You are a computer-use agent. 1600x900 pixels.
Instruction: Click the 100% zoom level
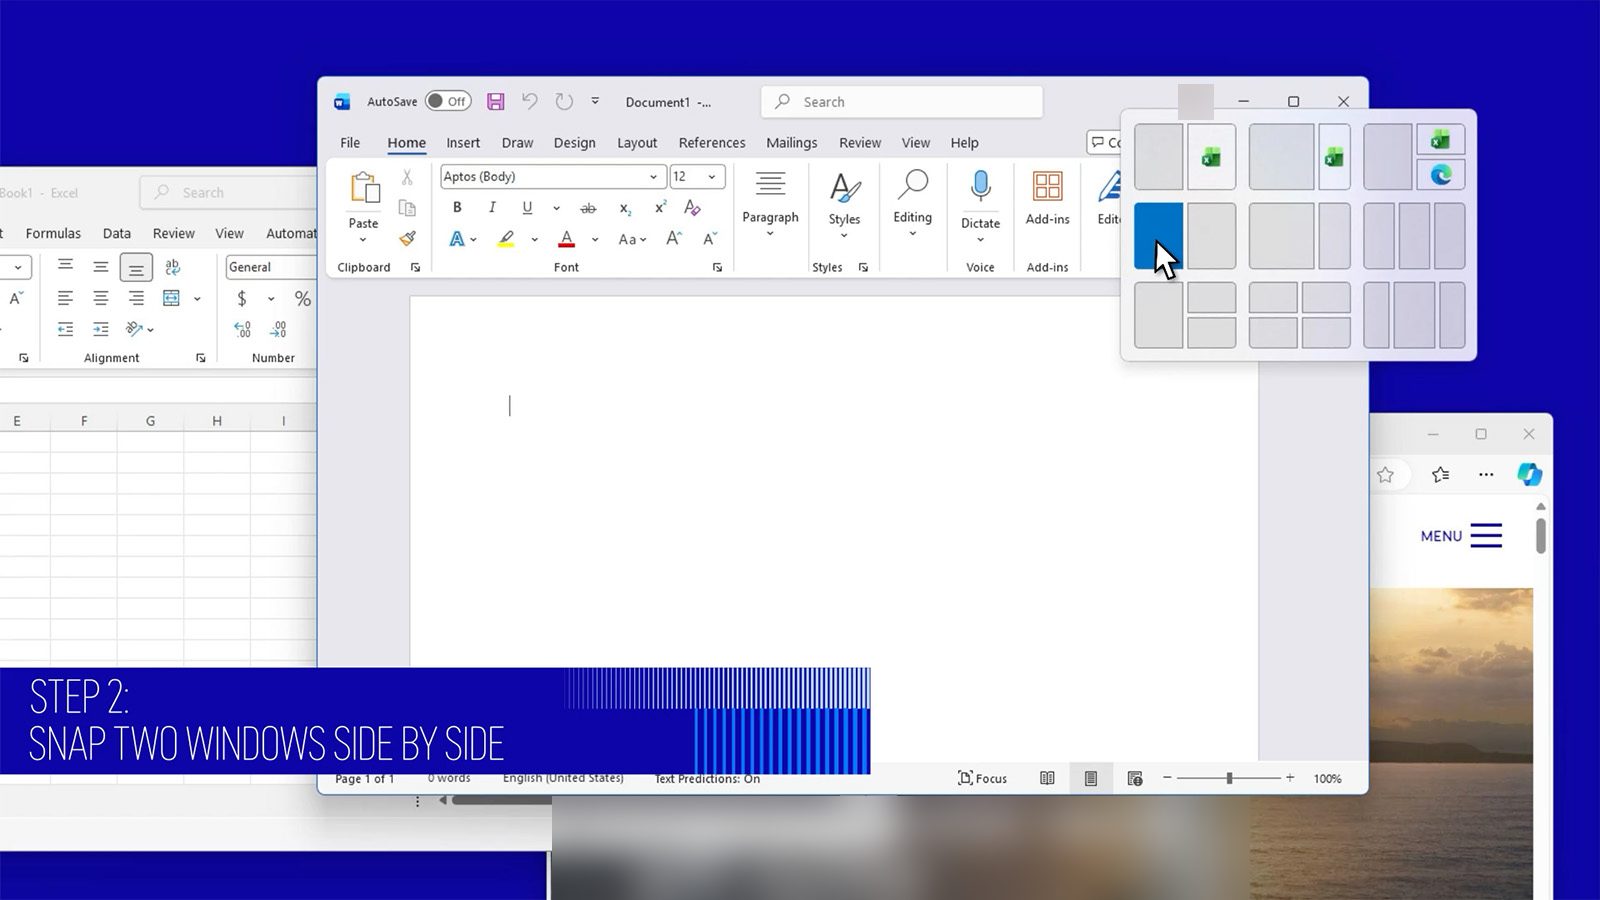(1327, 778)
